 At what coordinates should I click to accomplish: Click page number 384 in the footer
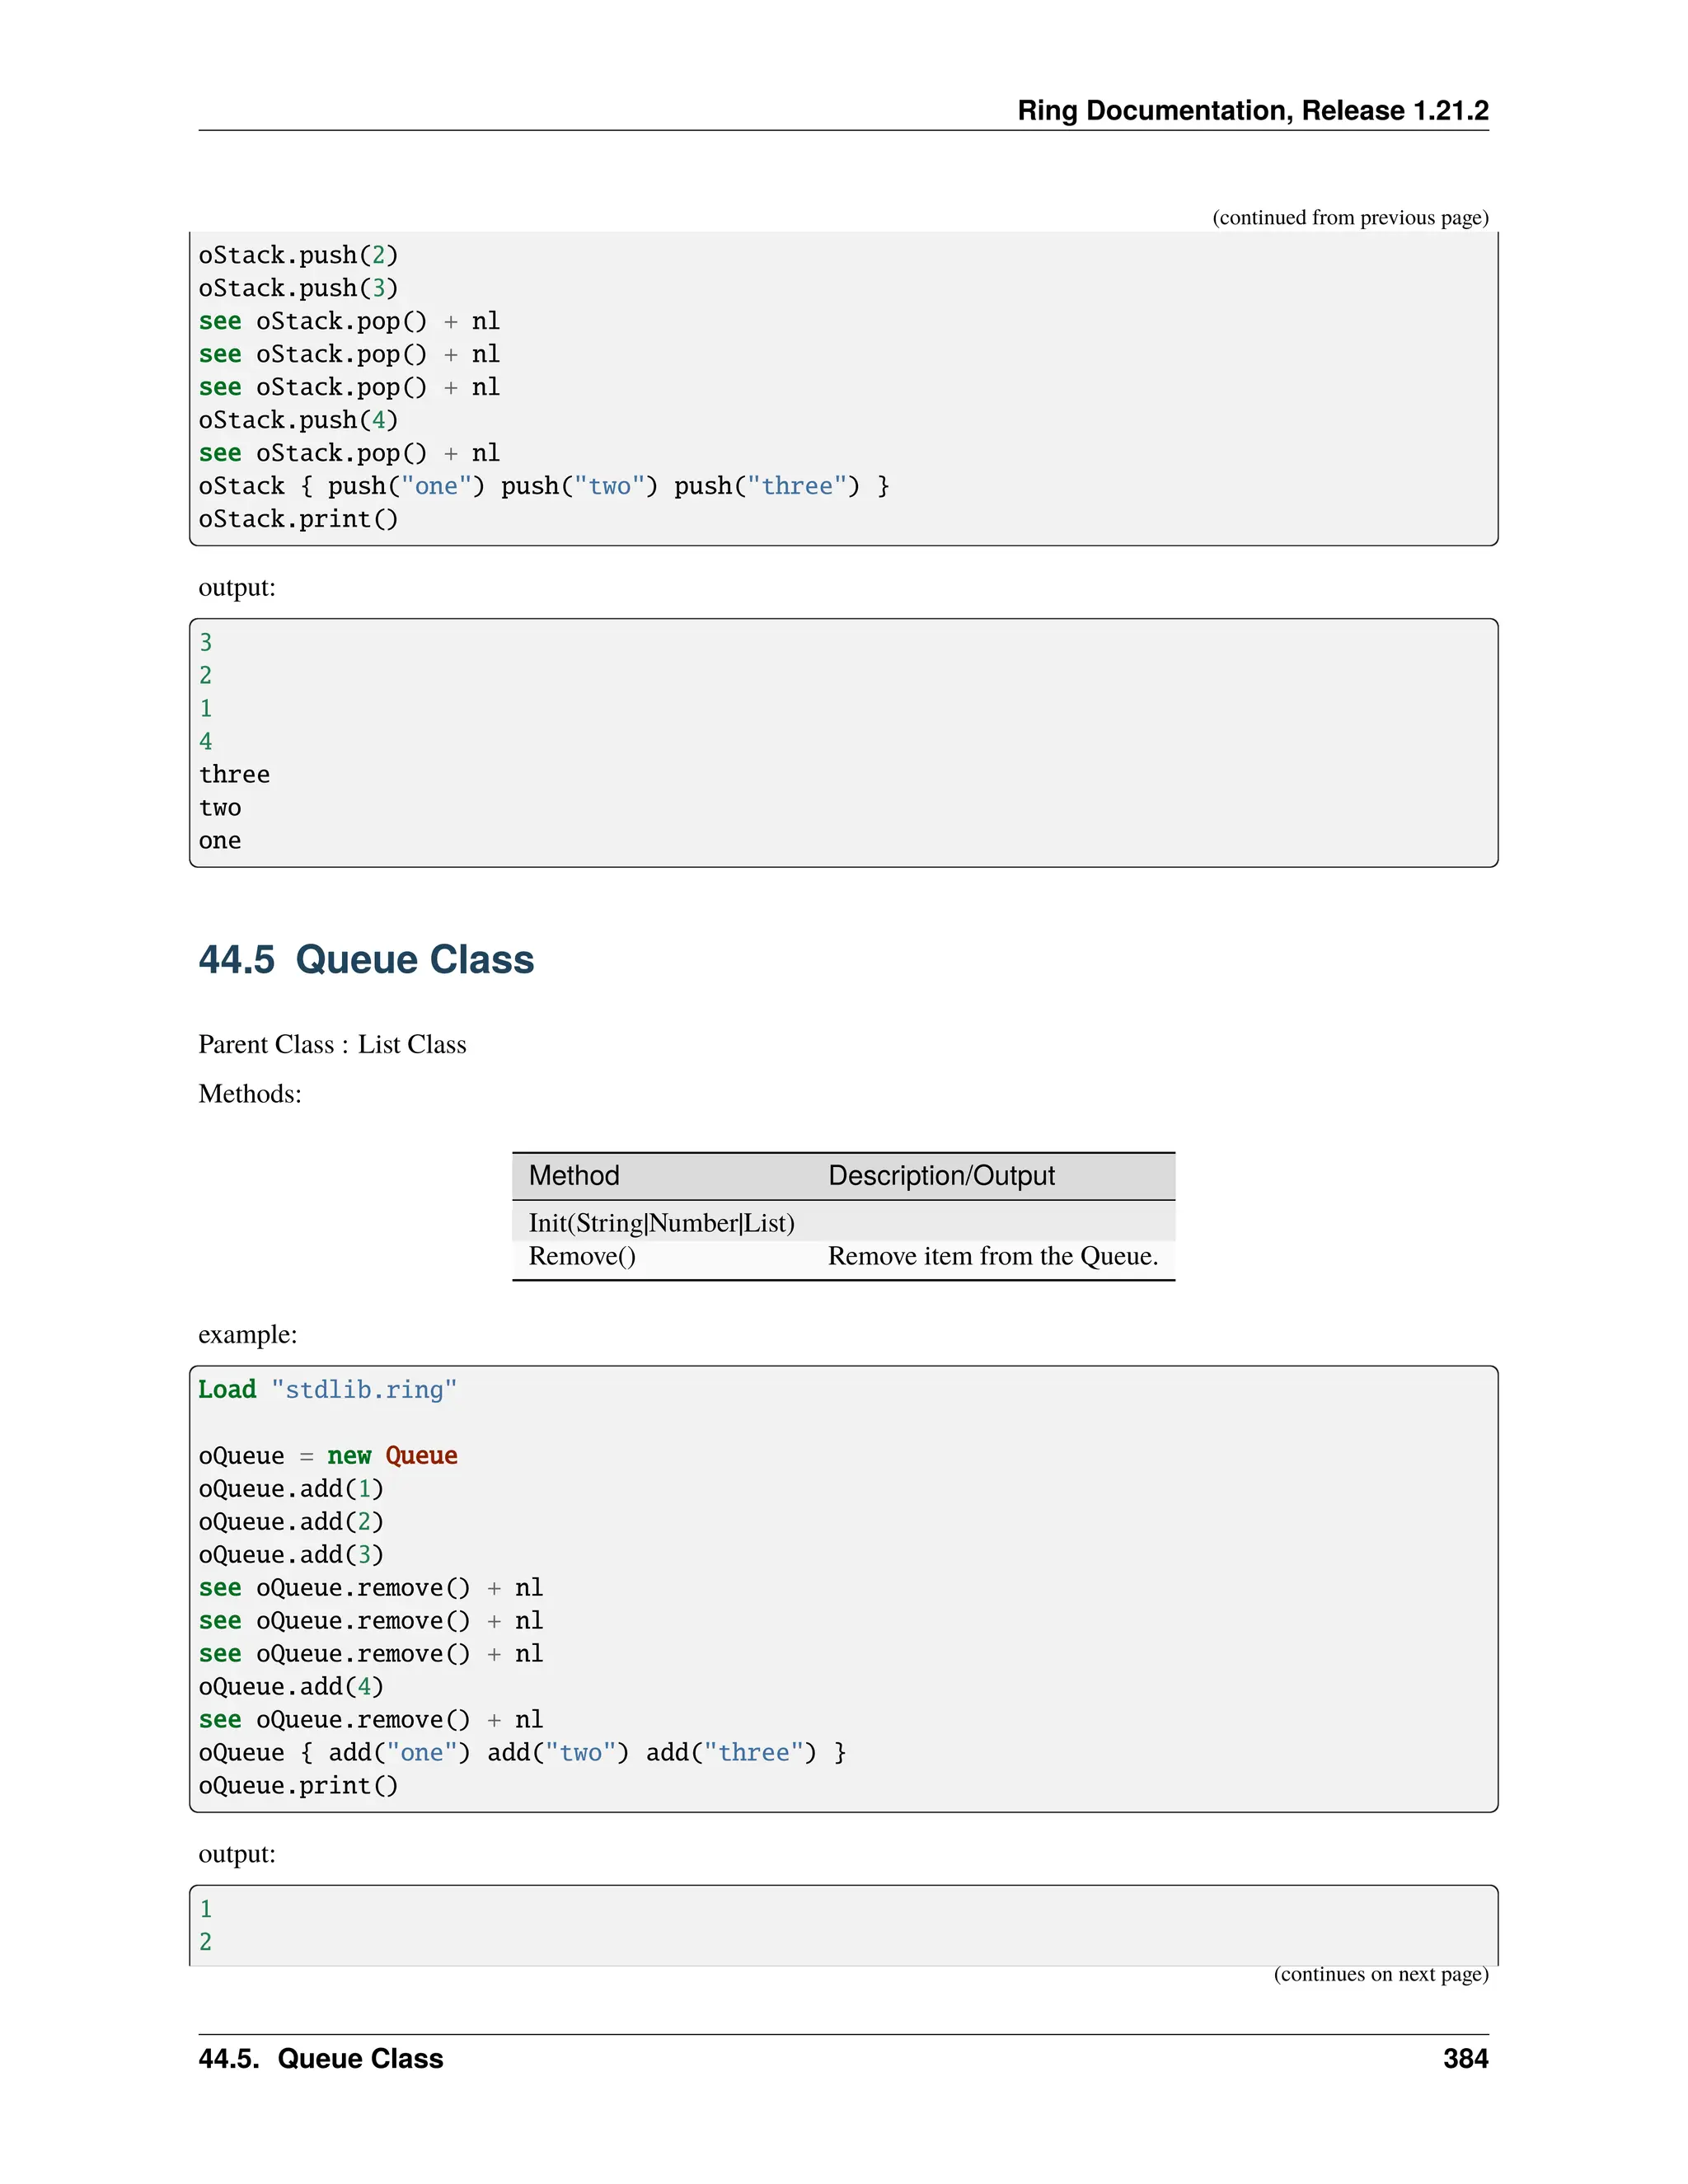pos(1465,2059)
